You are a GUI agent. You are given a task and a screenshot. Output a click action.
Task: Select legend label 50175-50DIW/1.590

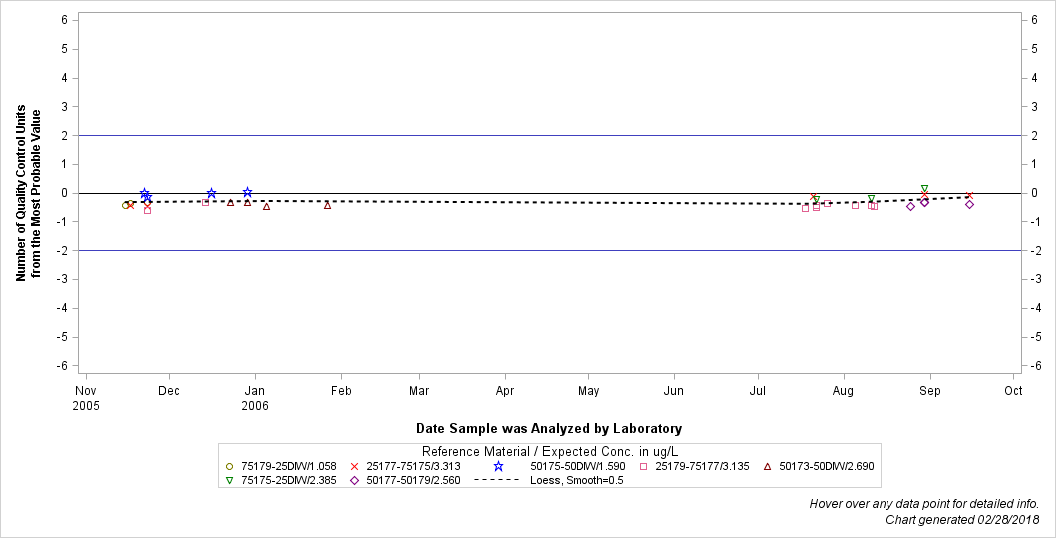click(x=579, y=466)
